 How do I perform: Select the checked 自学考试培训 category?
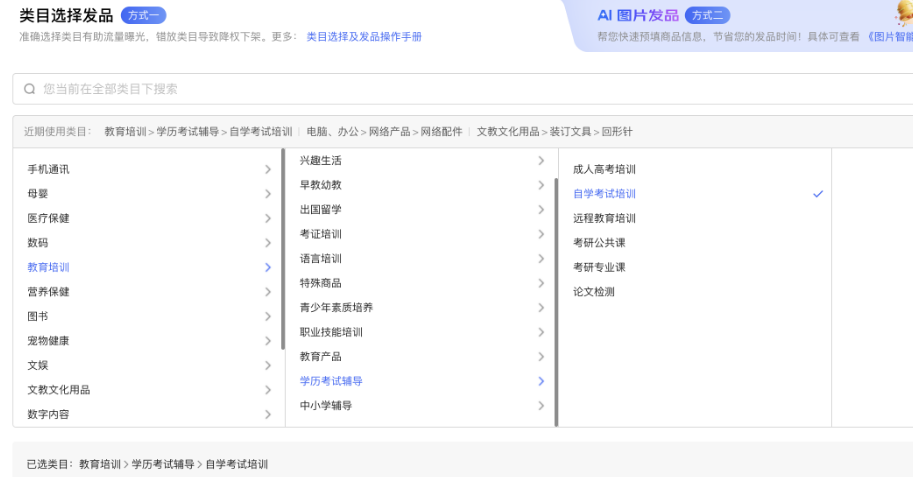pos(604,194)
